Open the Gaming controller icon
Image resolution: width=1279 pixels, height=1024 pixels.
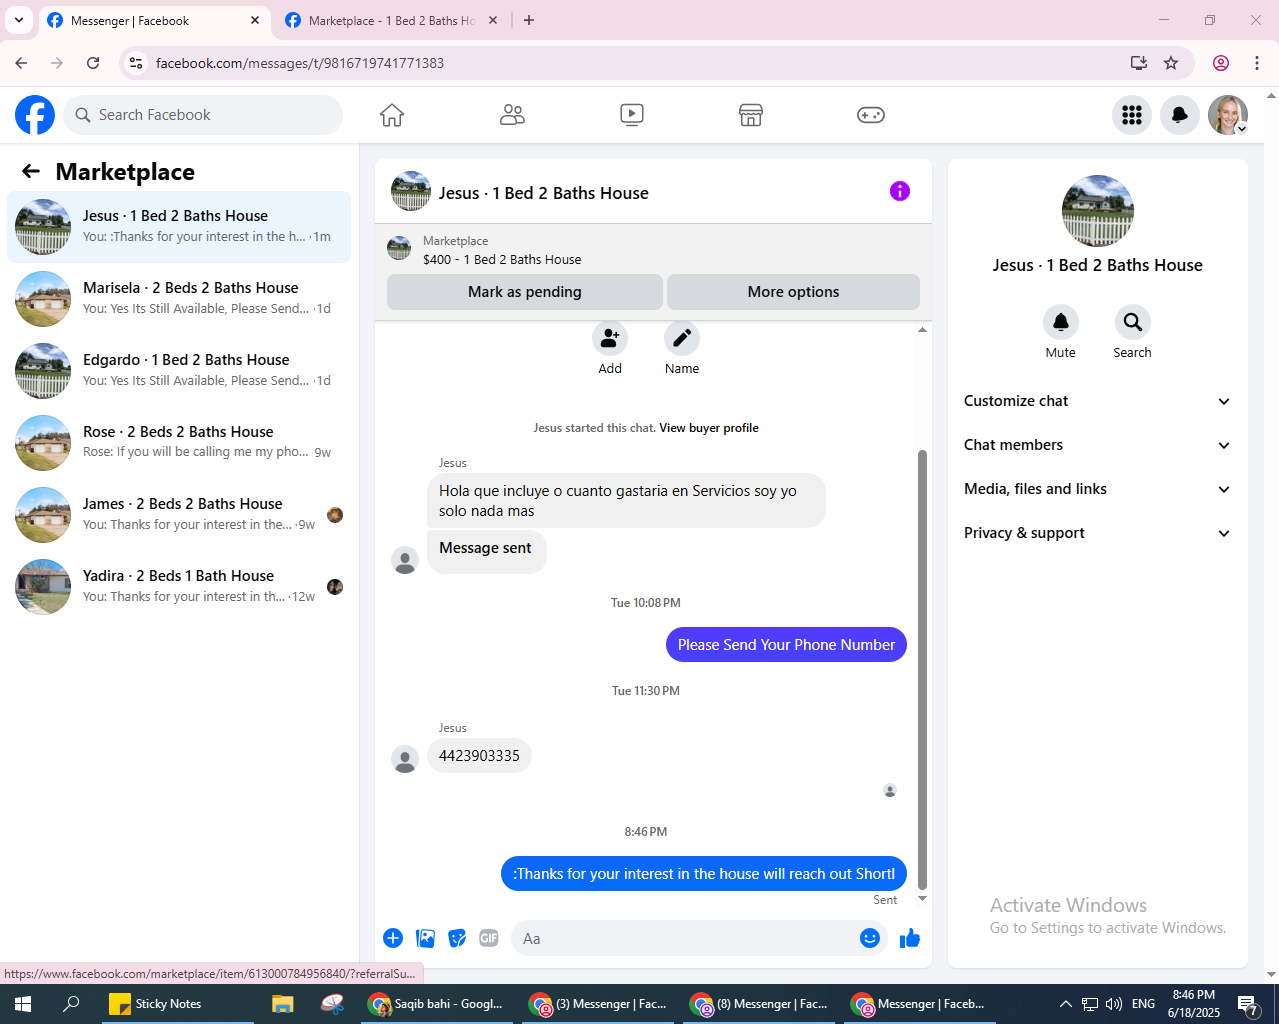pyautogui.click(x=871, y=115)
